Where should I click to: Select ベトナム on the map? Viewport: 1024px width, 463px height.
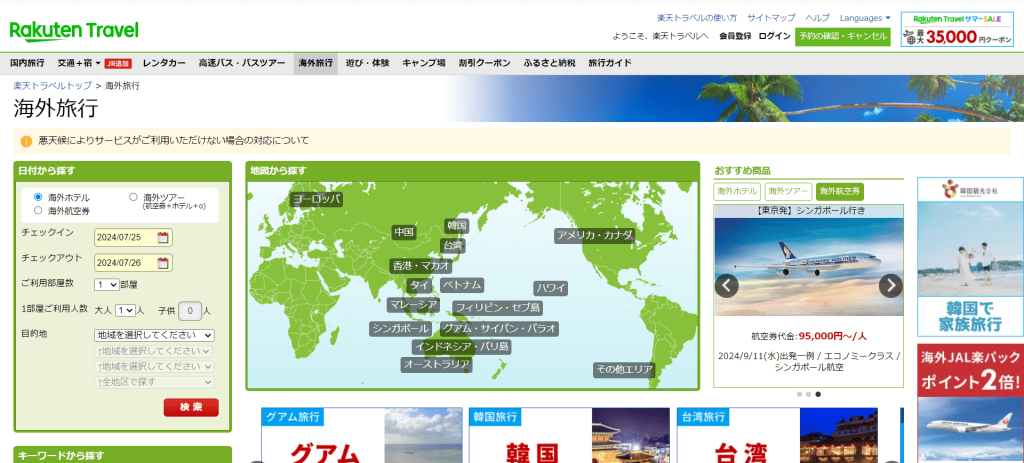click(x=462, y=285)
